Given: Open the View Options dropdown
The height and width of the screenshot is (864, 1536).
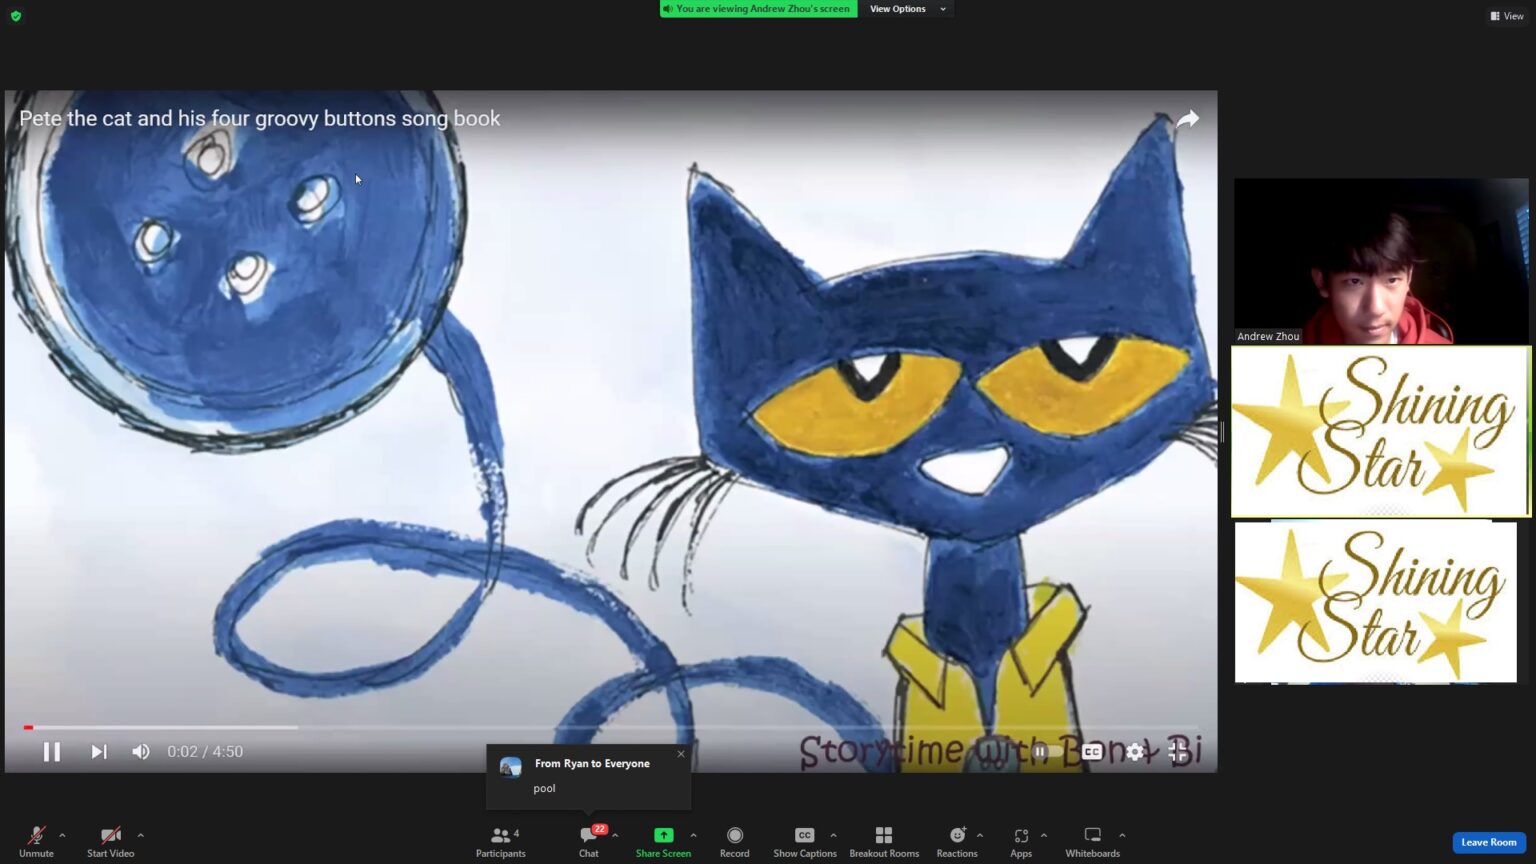Looking at the screenshot, I should coord(907,9).
